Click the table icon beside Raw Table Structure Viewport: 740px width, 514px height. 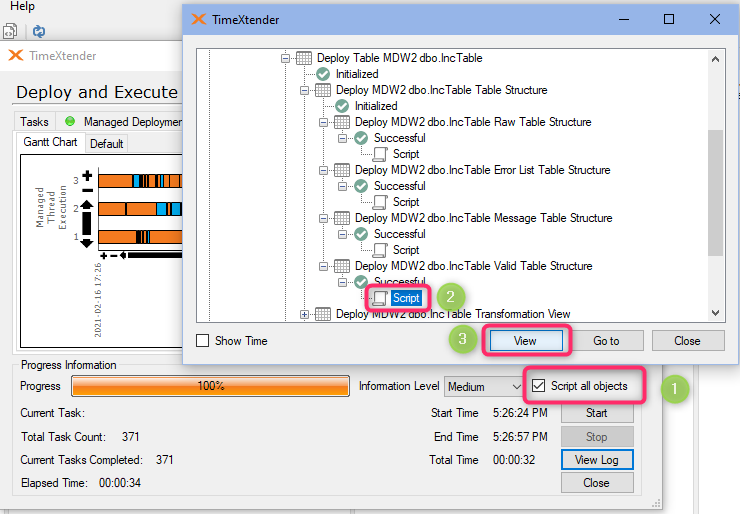[x=342, y=122]
